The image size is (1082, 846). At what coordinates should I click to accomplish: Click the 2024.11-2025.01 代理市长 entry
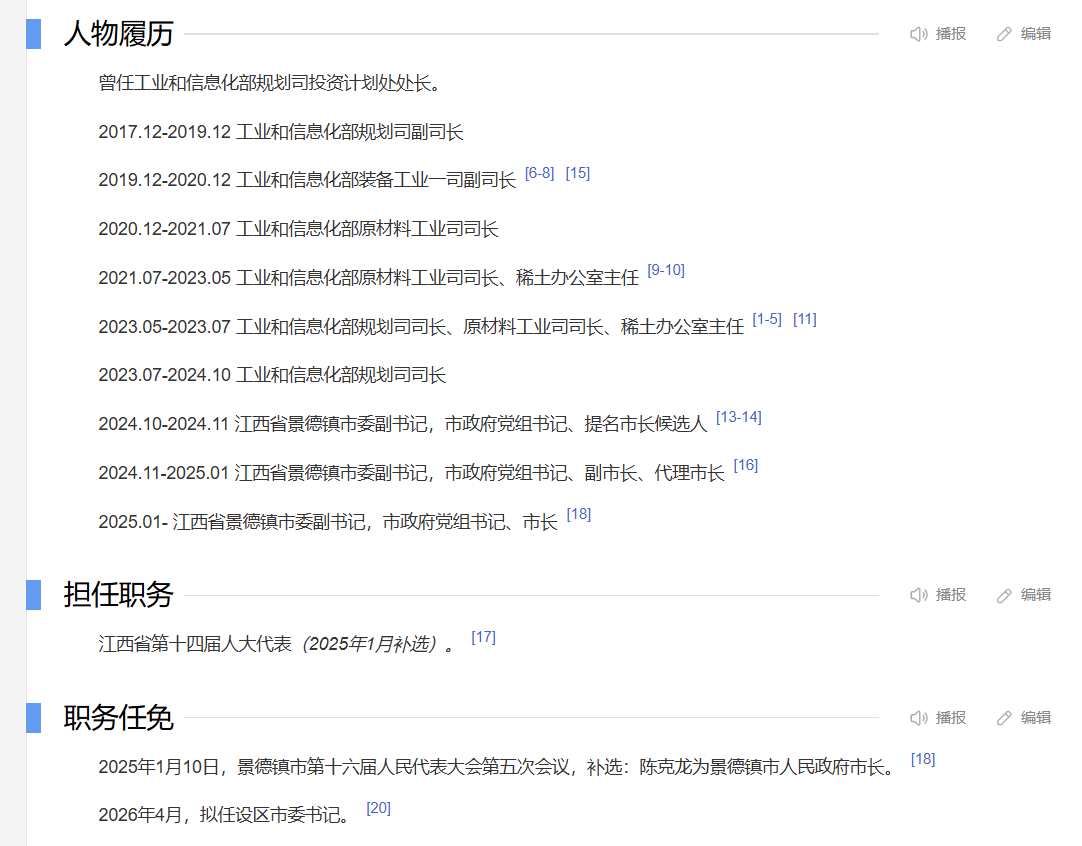coord(411,473)
